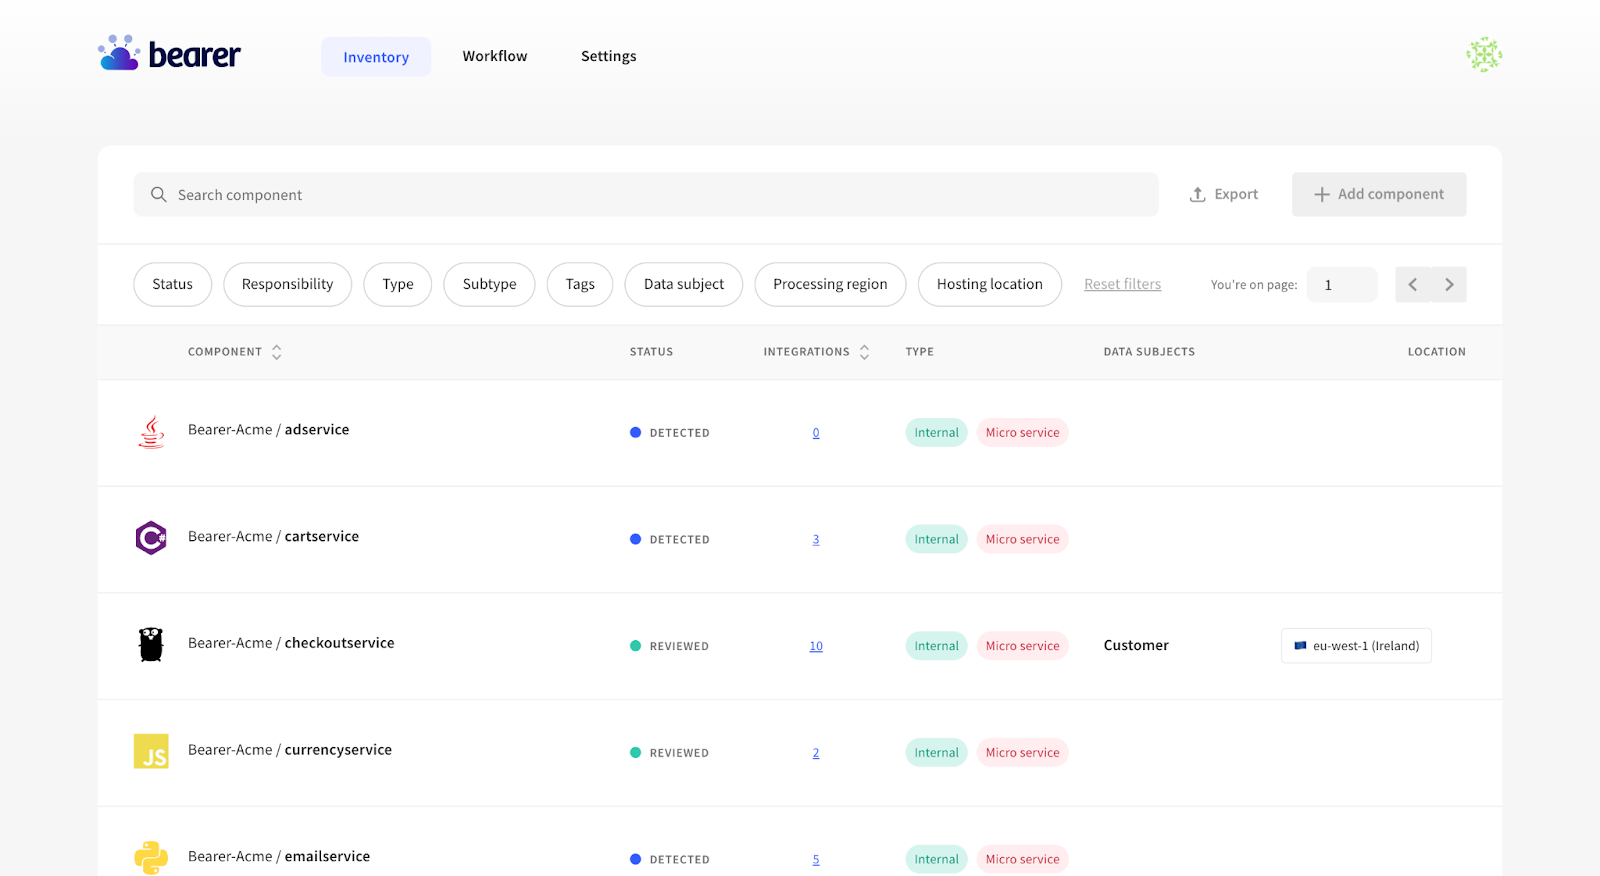Sort by Integrations column arrows
Screen dimensions: 1600x876
click(865, 352)
